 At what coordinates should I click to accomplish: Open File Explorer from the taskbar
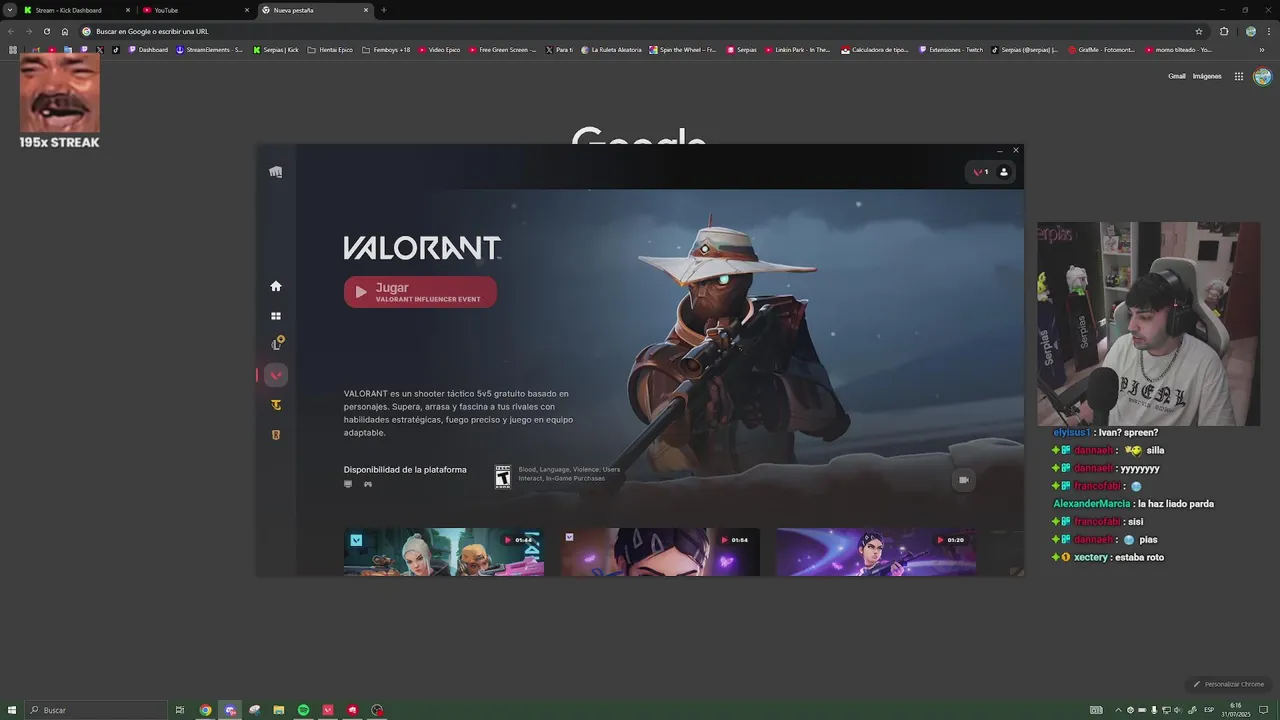(x=279, y=710)
